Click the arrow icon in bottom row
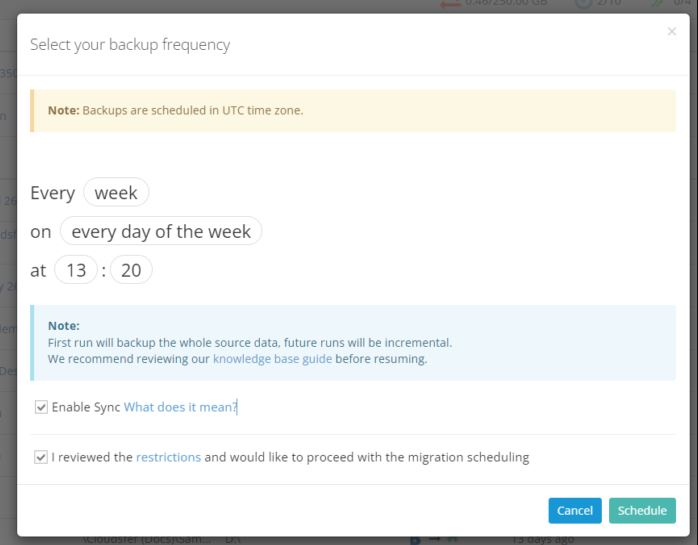This screenshot has height=545, width=698. point(435,539)
